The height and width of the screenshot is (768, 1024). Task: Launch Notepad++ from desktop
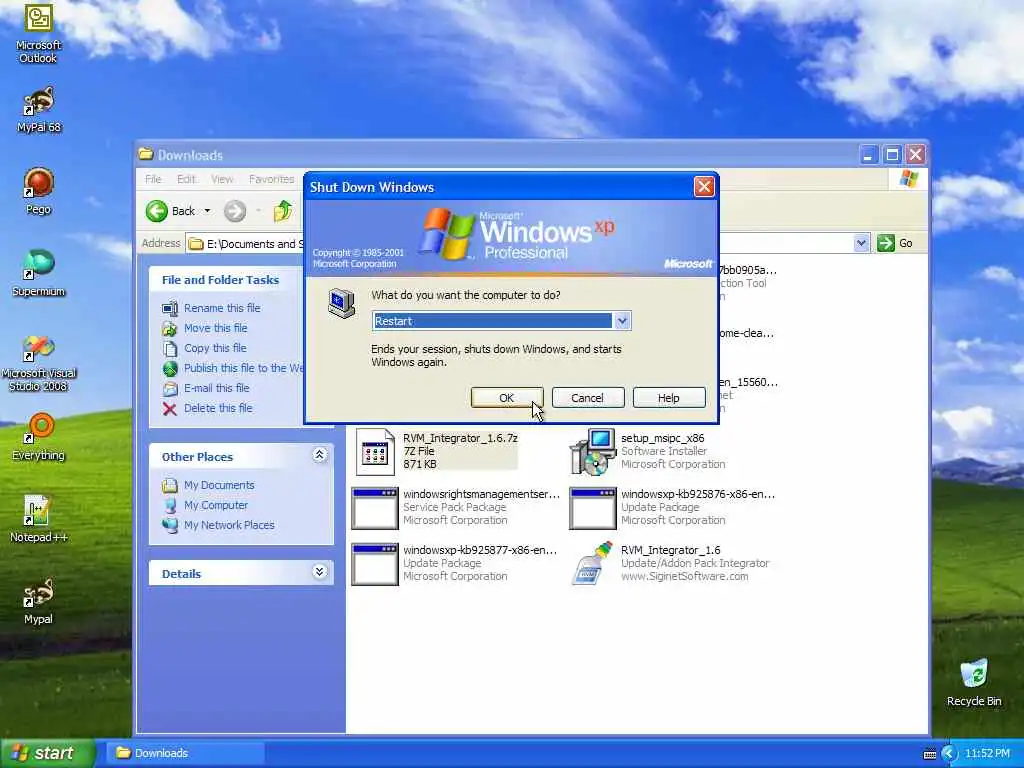coord(39,519)
